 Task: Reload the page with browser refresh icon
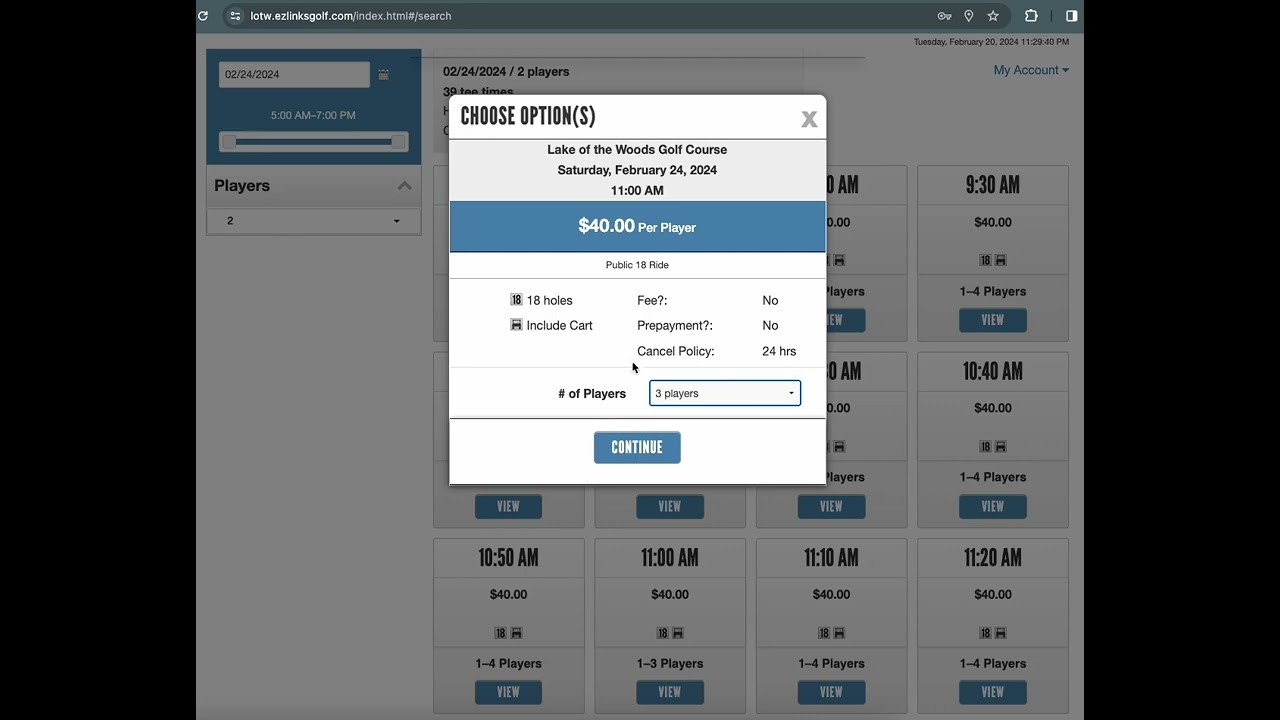[x=203, y=16]
